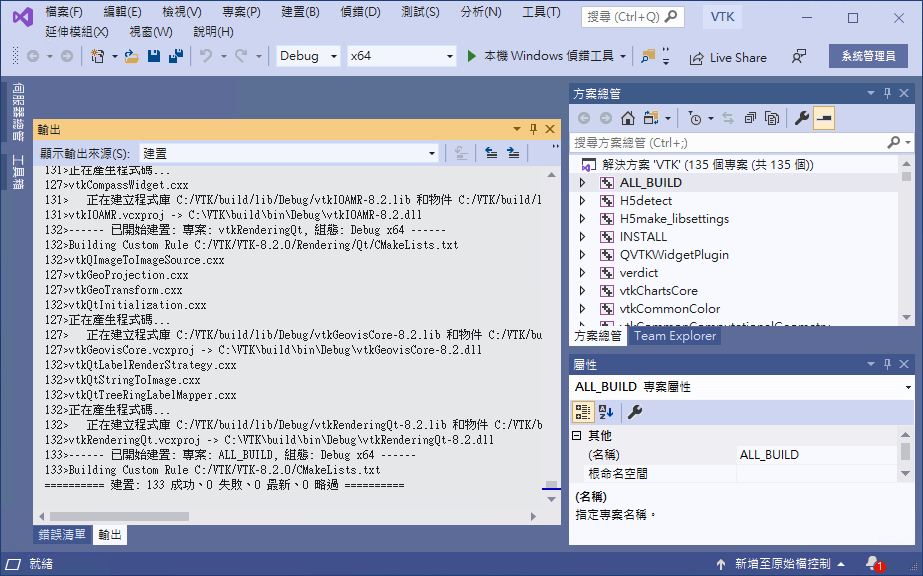Click the Output vertical scrollbar down arrow
The height and width of the screenshot is (576, 923).
(x=552, y=500)
